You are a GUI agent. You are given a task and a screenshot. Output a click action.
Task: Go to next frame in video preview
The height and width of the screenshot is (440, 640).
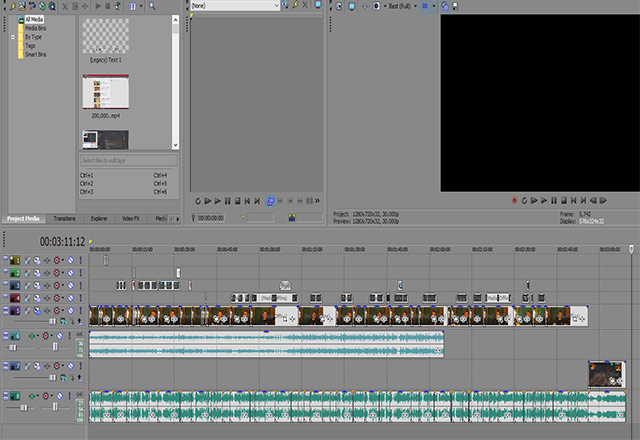click(603, 200)
